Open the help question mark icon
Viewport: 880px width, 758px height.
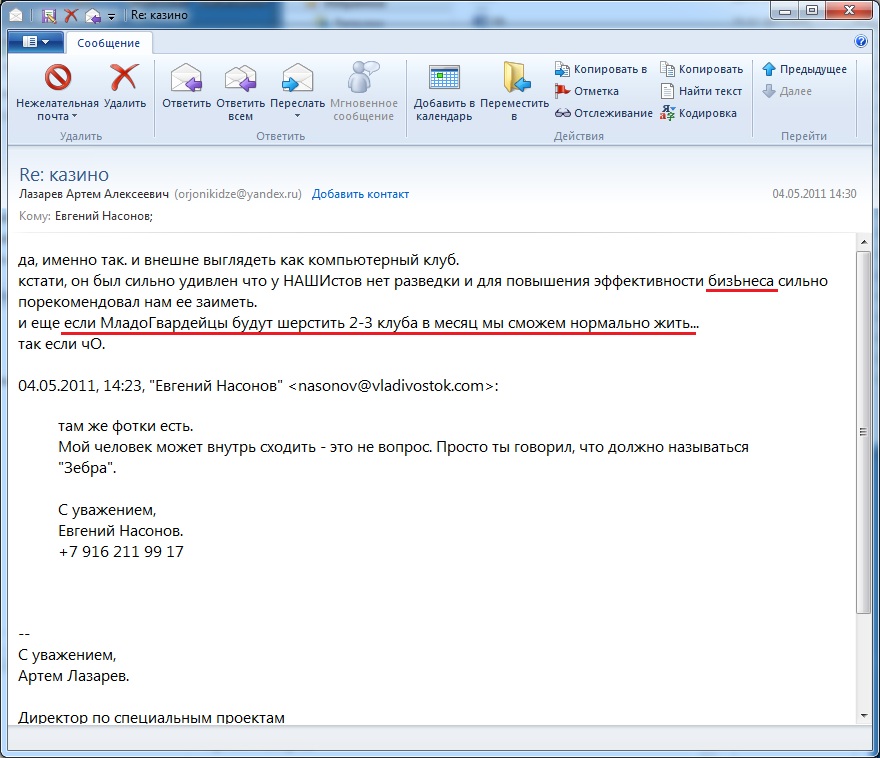pyautogui.click(x=861, y=42)
